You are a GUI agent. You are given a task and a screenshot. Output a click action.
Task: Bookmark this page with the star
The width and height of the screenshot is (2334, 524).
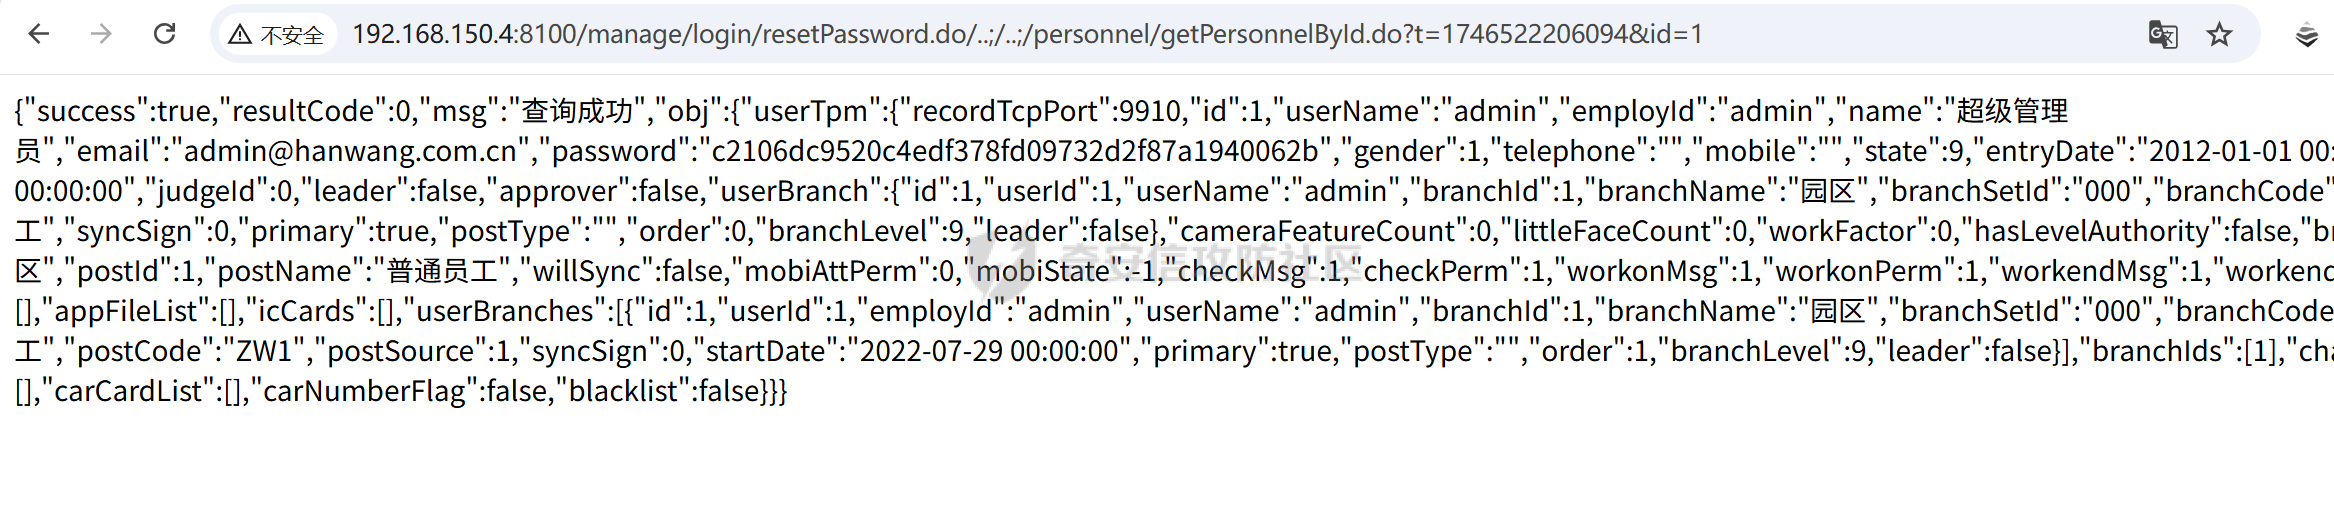point(2220,35)
